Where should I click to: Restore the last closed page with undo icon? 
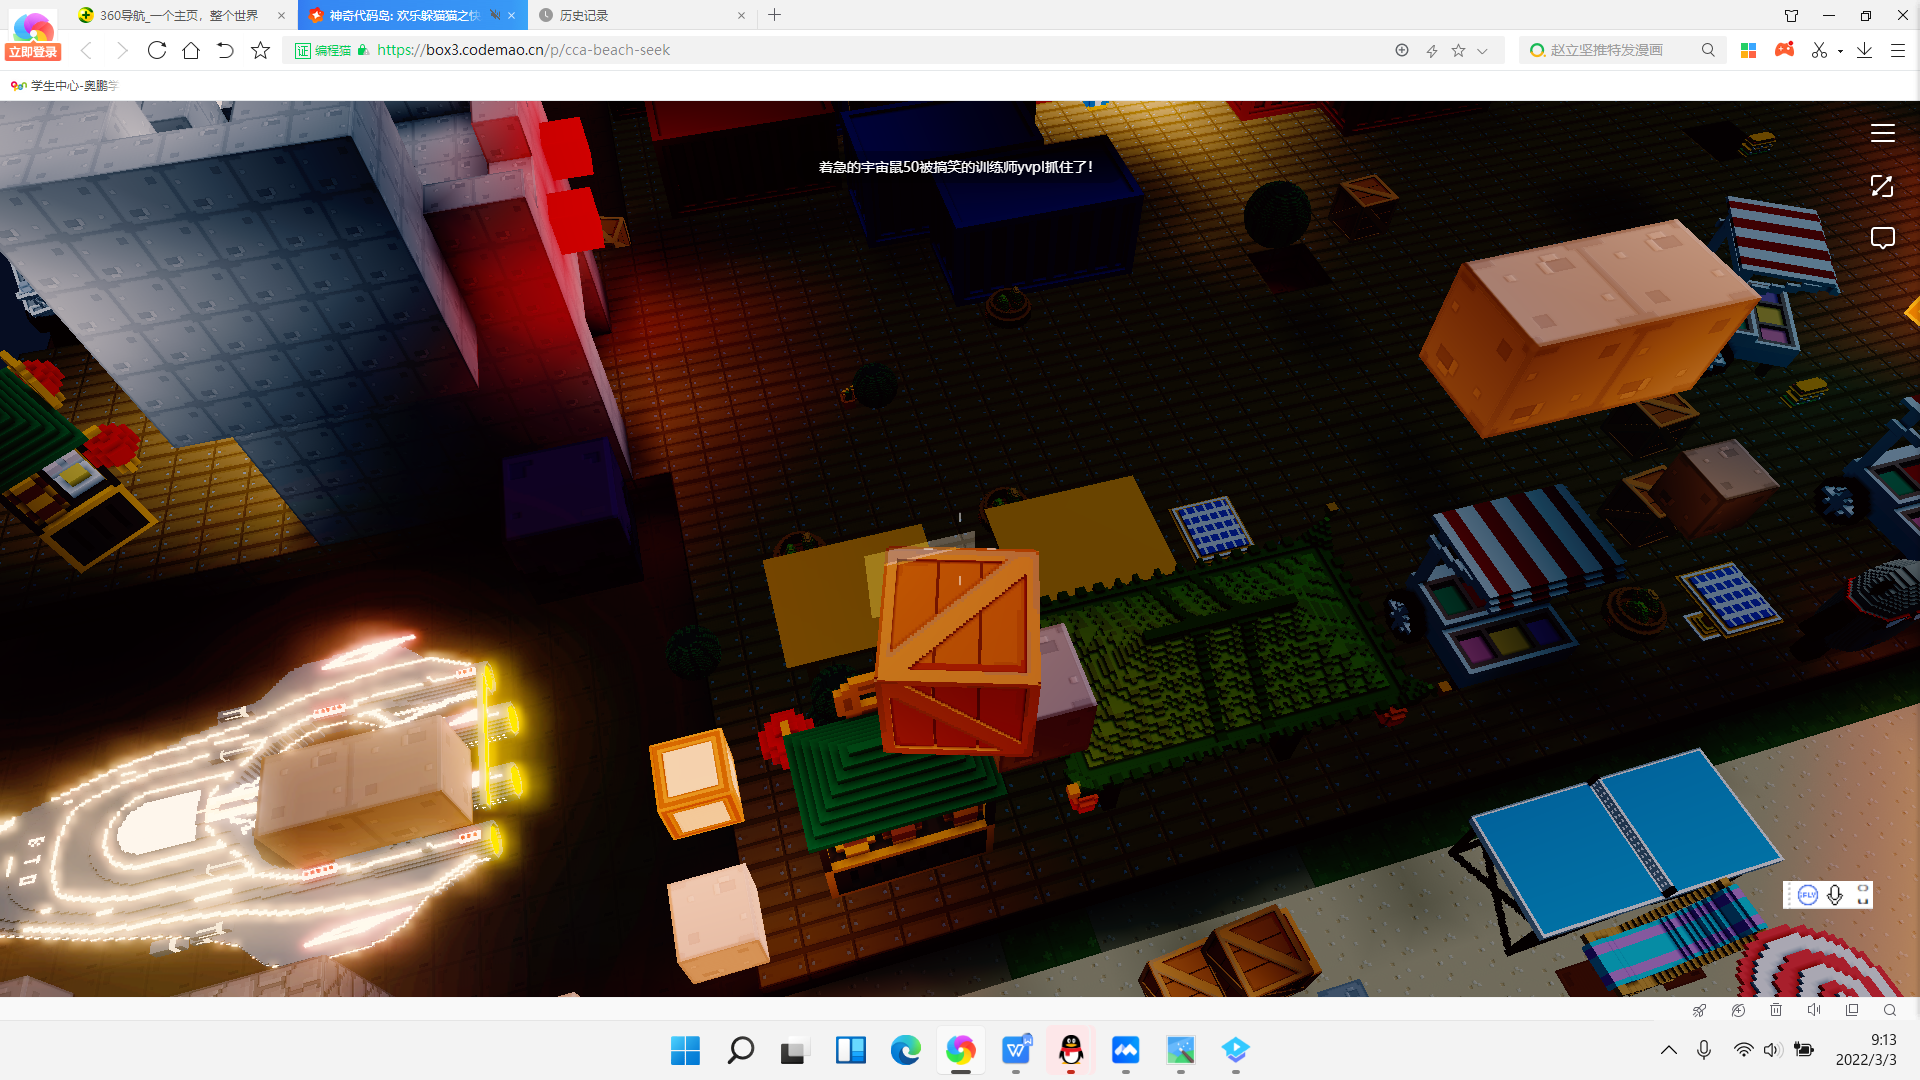point(225,50)
